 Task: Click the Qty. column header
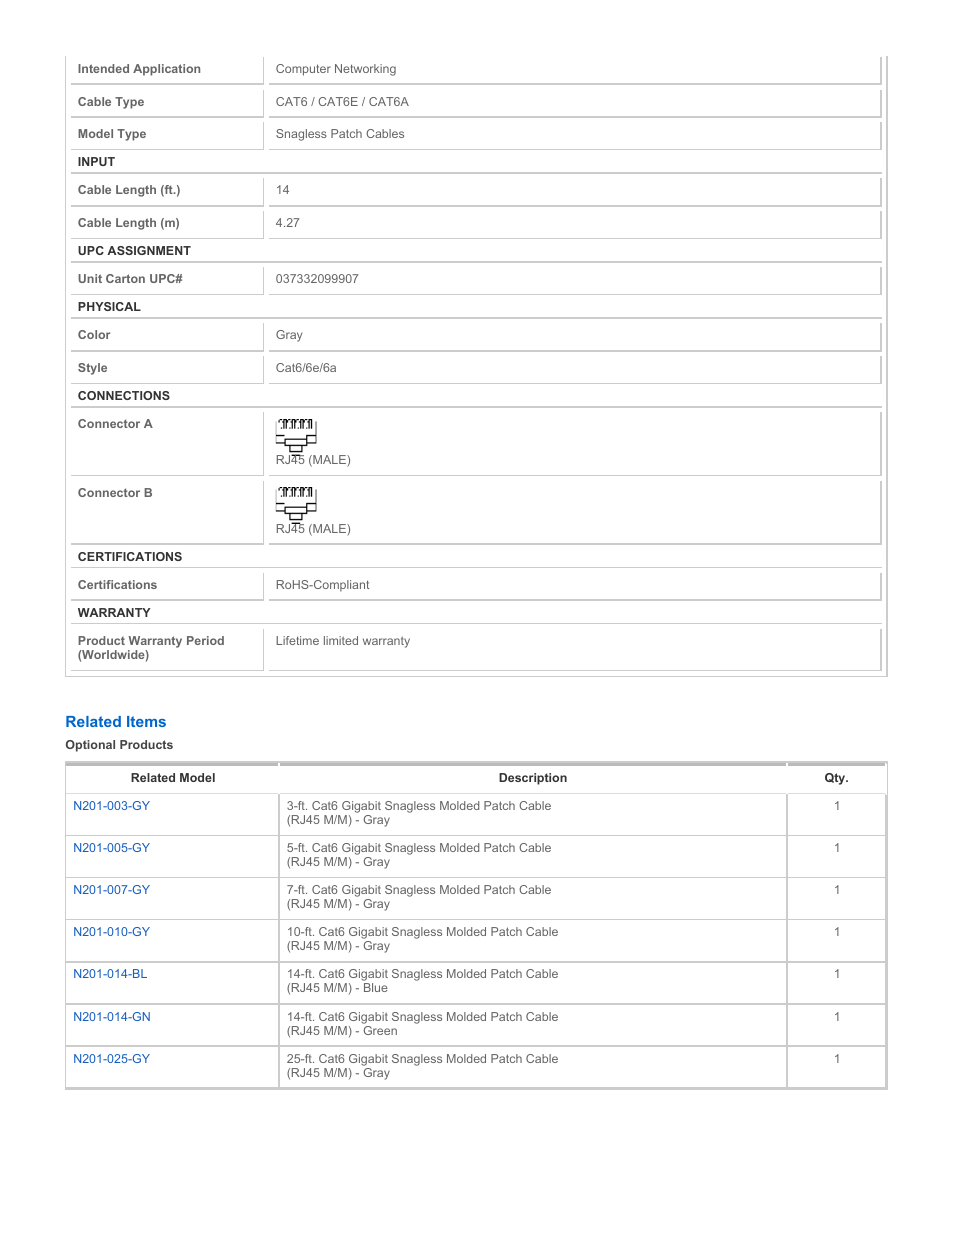[x=836, y=778]
